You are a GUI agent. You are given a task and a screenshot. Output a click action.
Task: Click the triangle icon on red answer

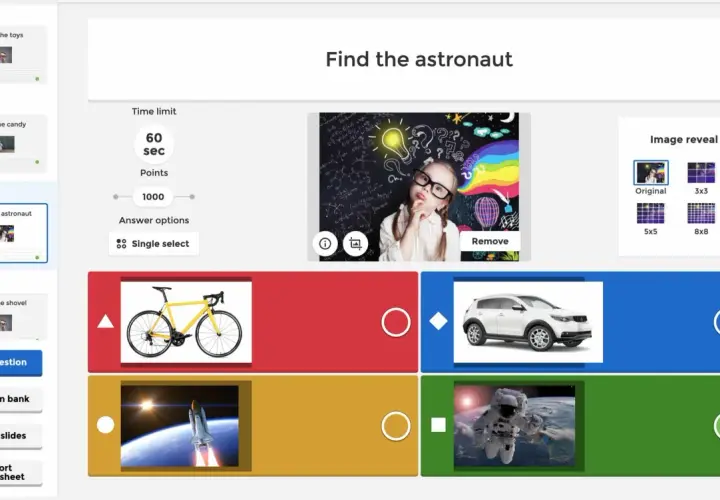point(105,321)
